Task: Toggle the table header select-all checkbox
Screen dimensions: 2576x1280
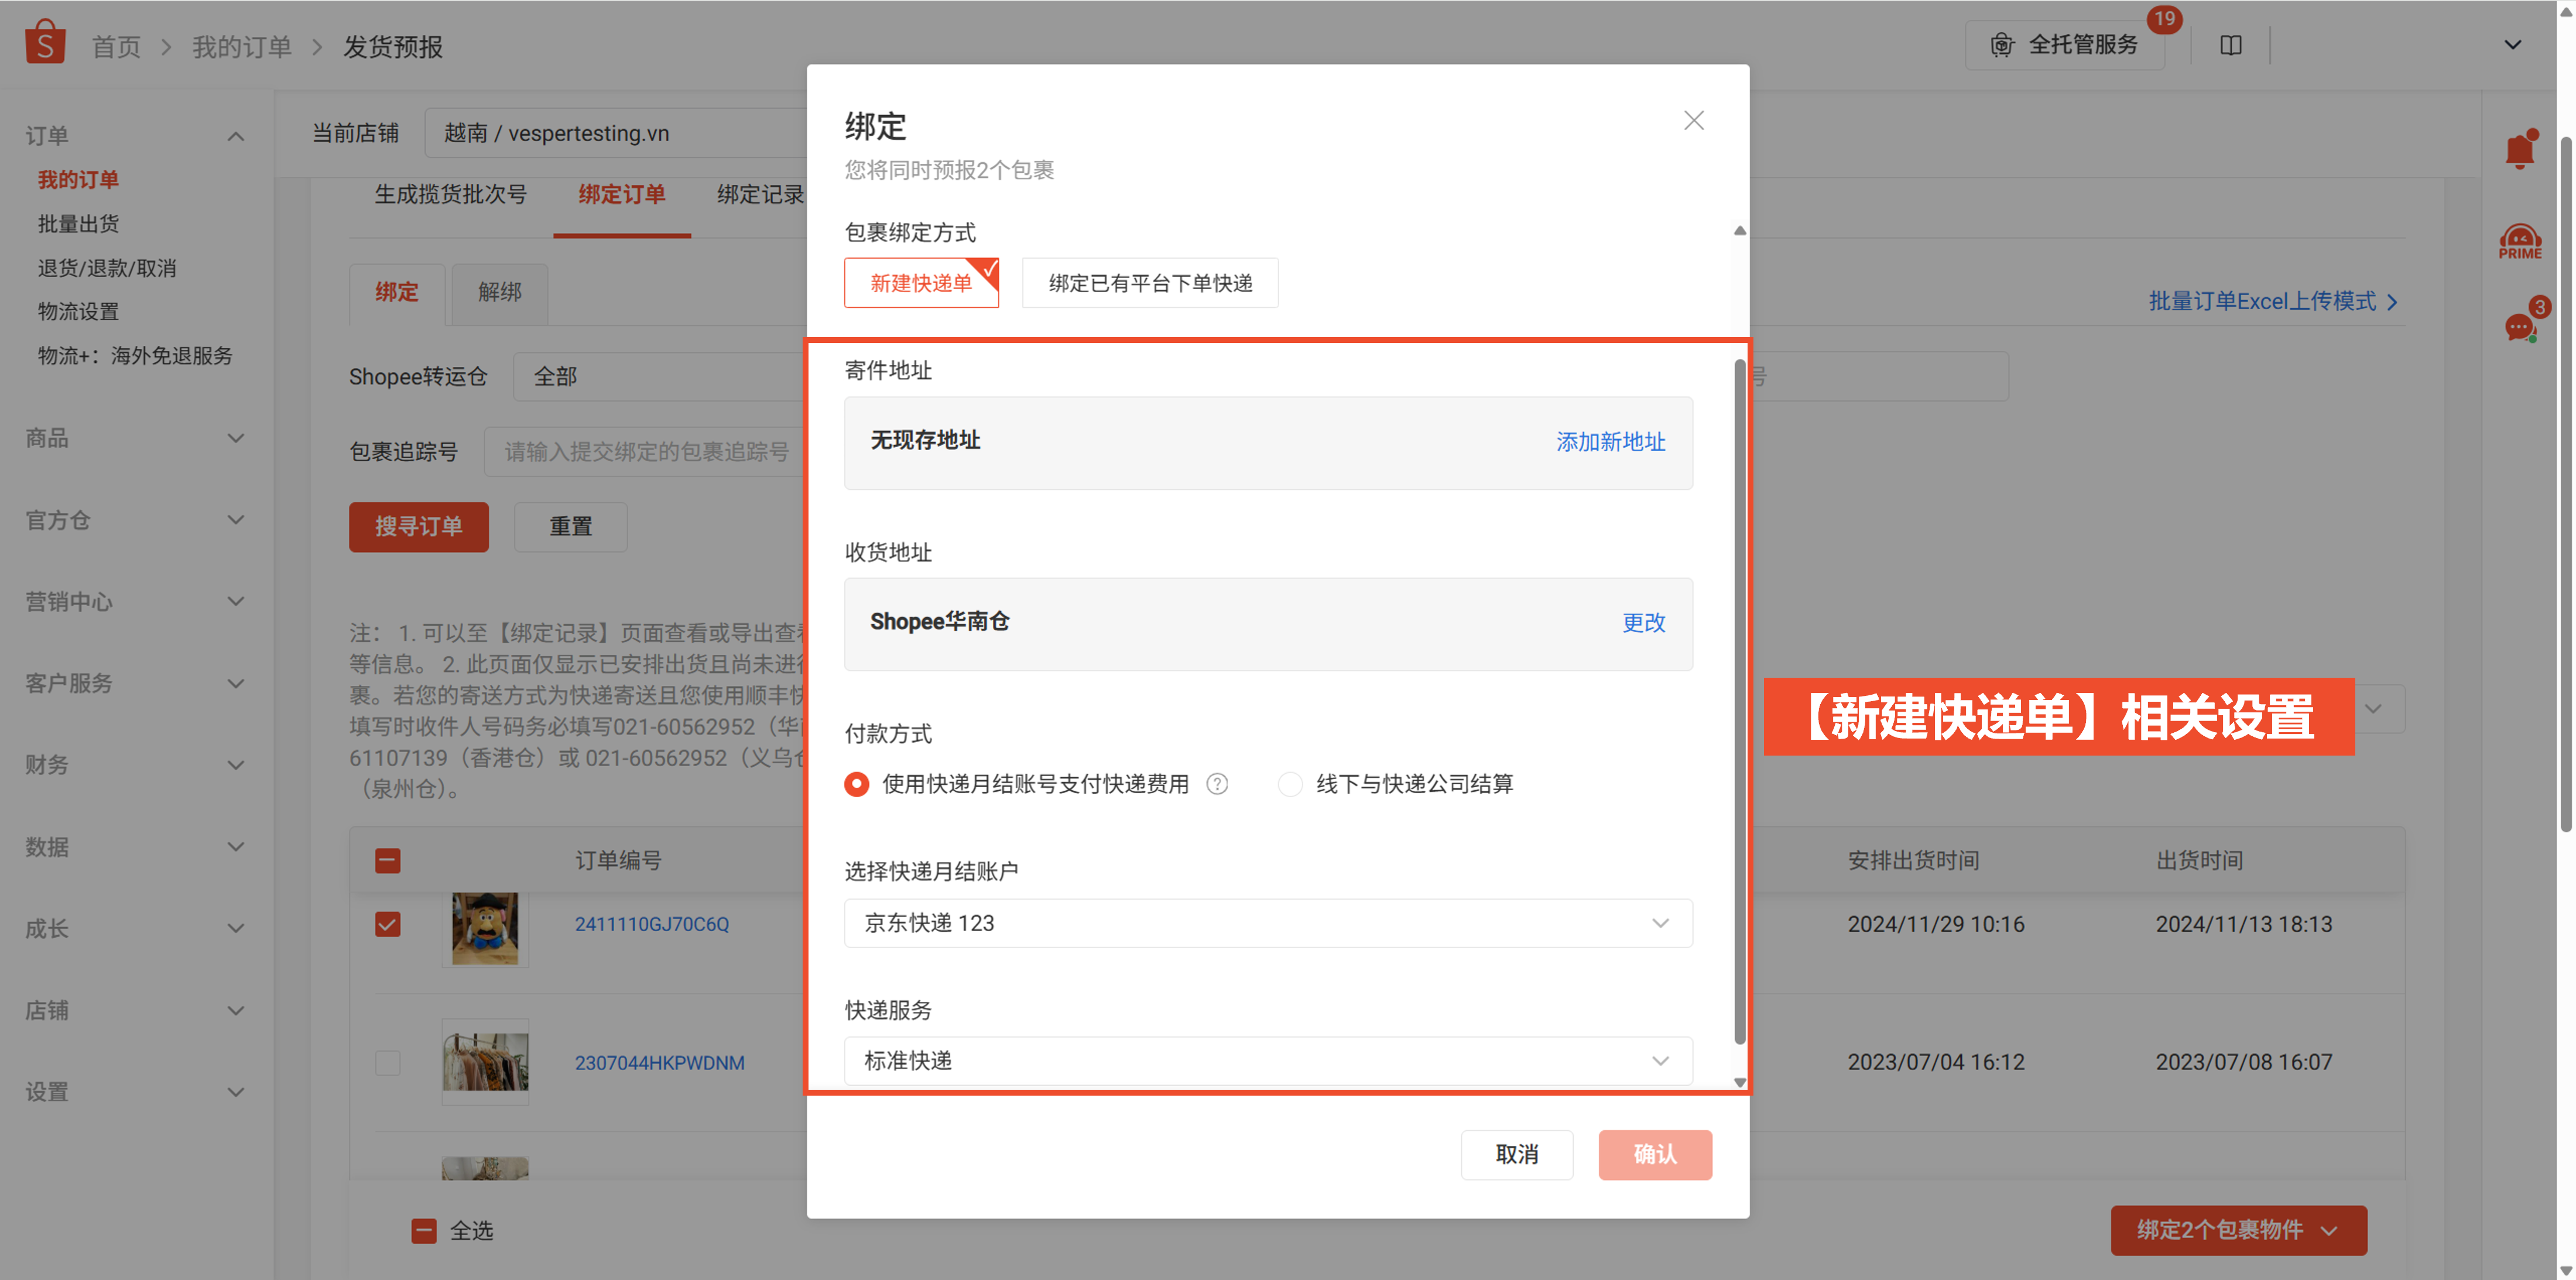Action: (388, 860)
